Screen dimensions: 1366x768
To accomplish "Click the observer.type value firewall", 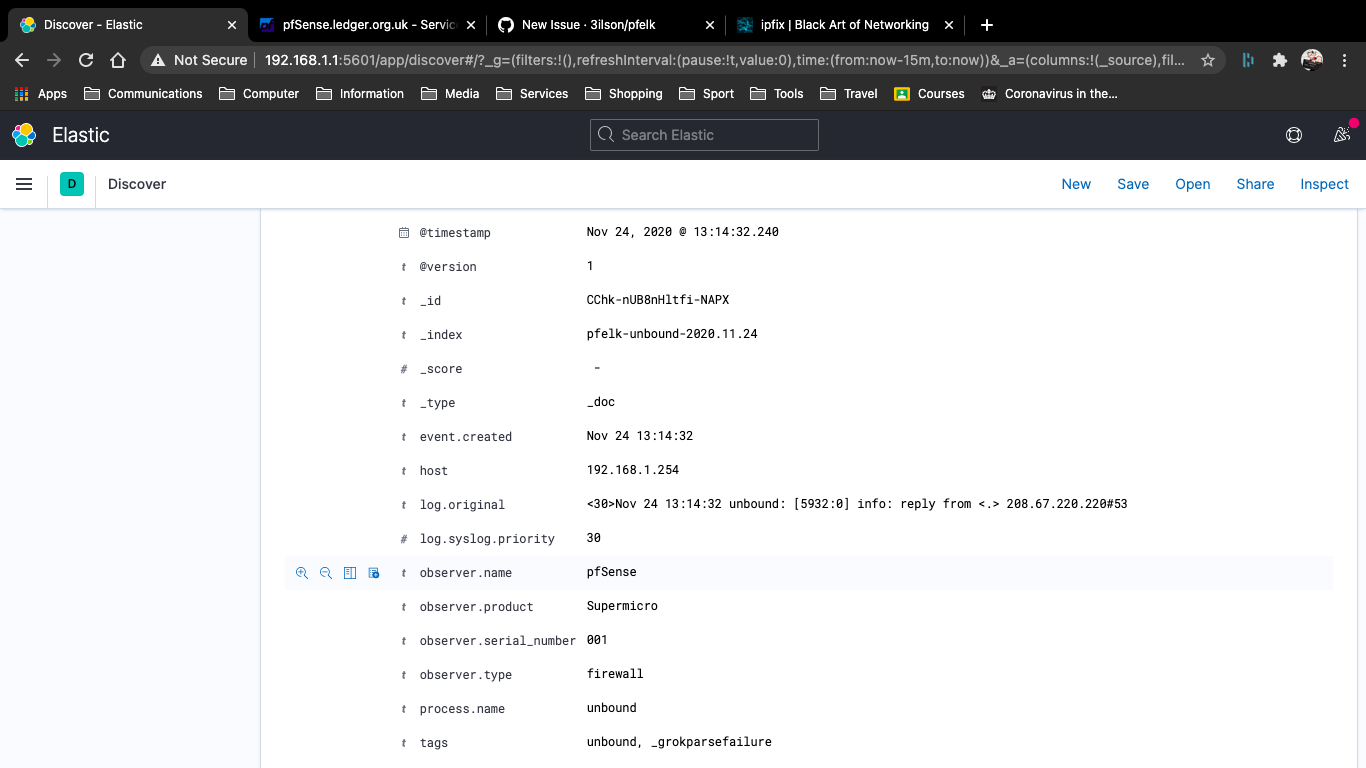I will click(615, 674).
